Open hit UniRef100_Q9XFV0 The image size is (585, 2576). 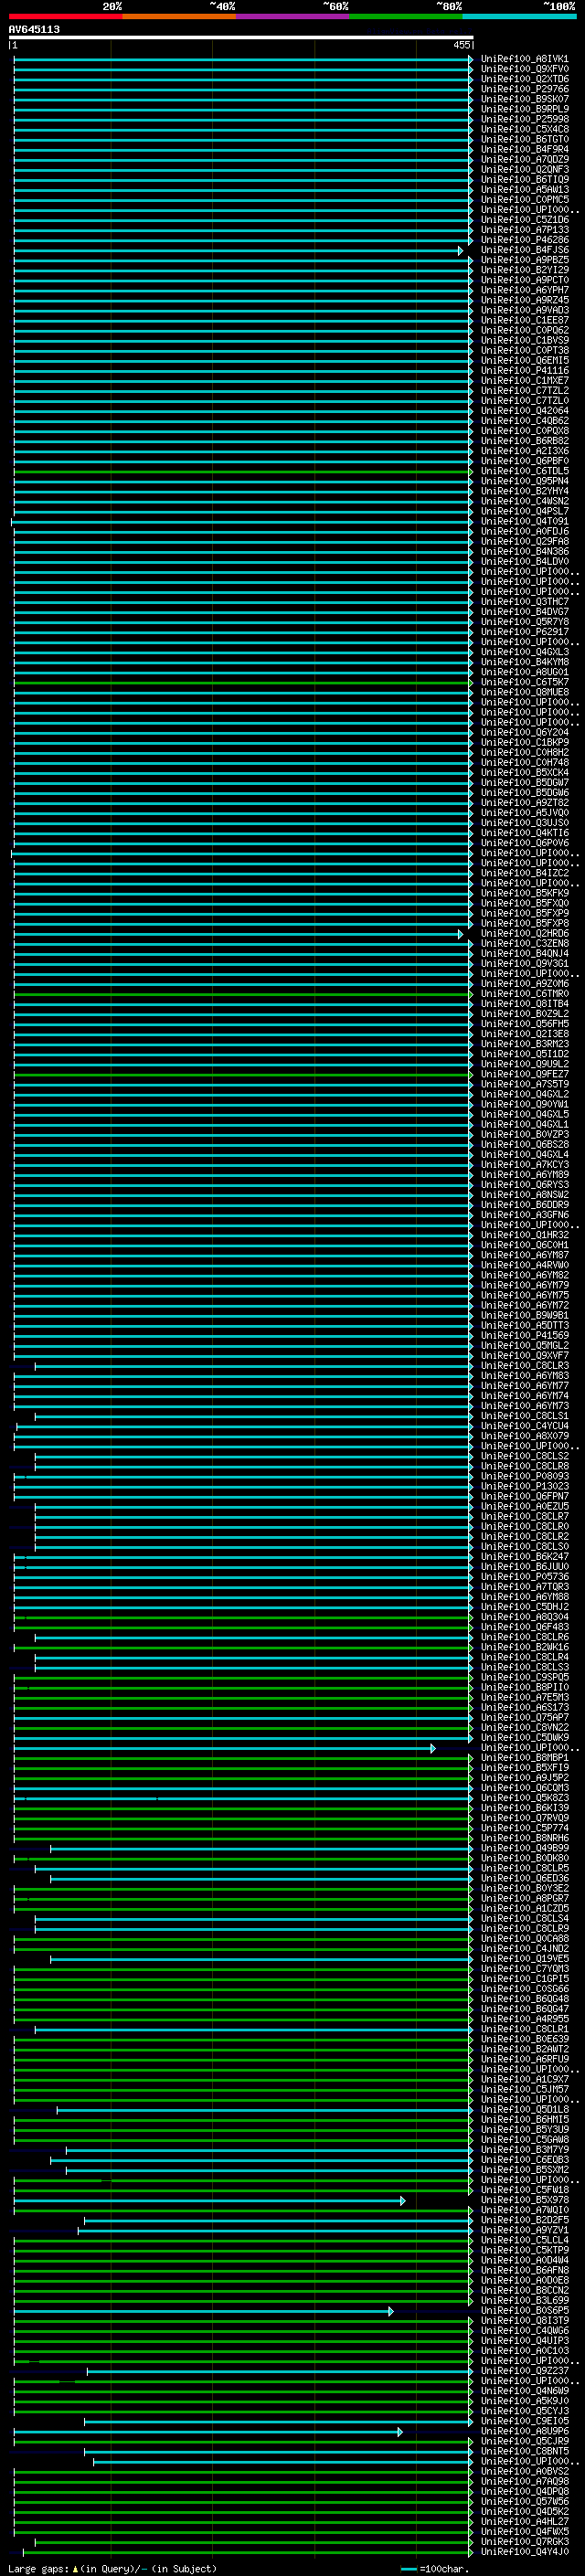[524, 69]
